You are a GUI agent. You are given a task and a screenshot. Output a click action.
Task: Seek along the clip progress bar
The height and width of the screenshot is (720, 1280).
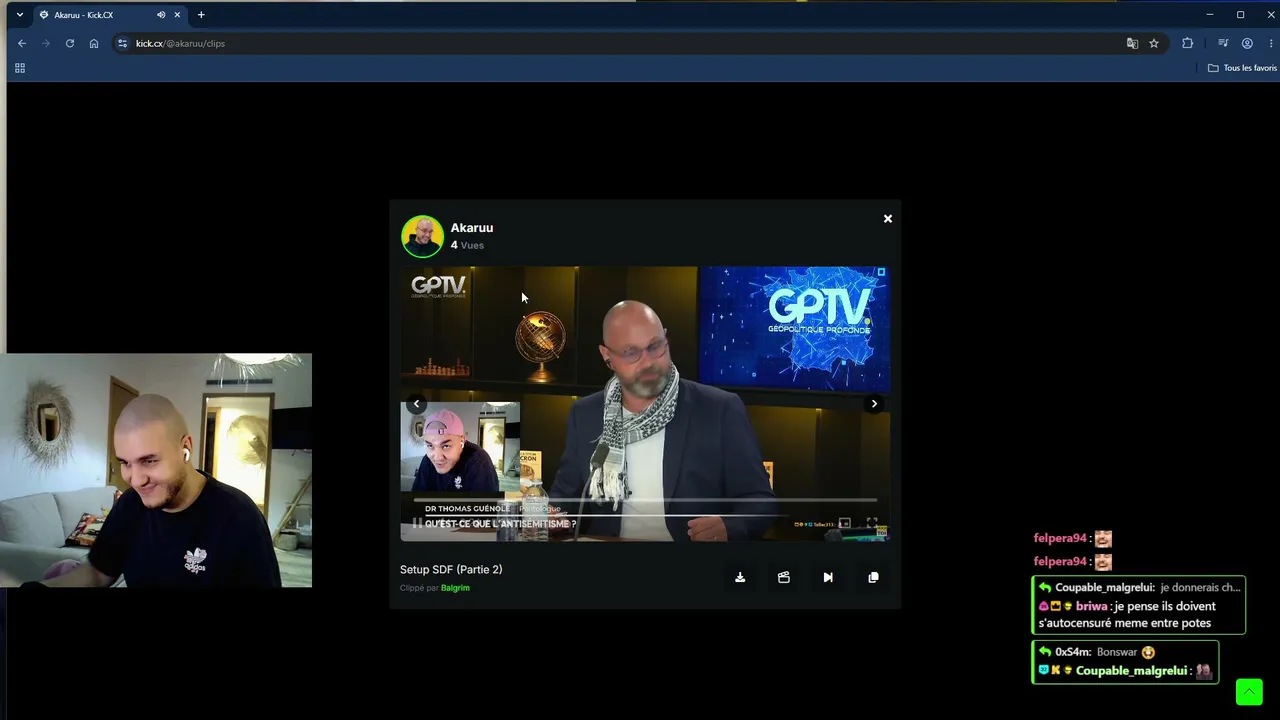pos(645,500)
